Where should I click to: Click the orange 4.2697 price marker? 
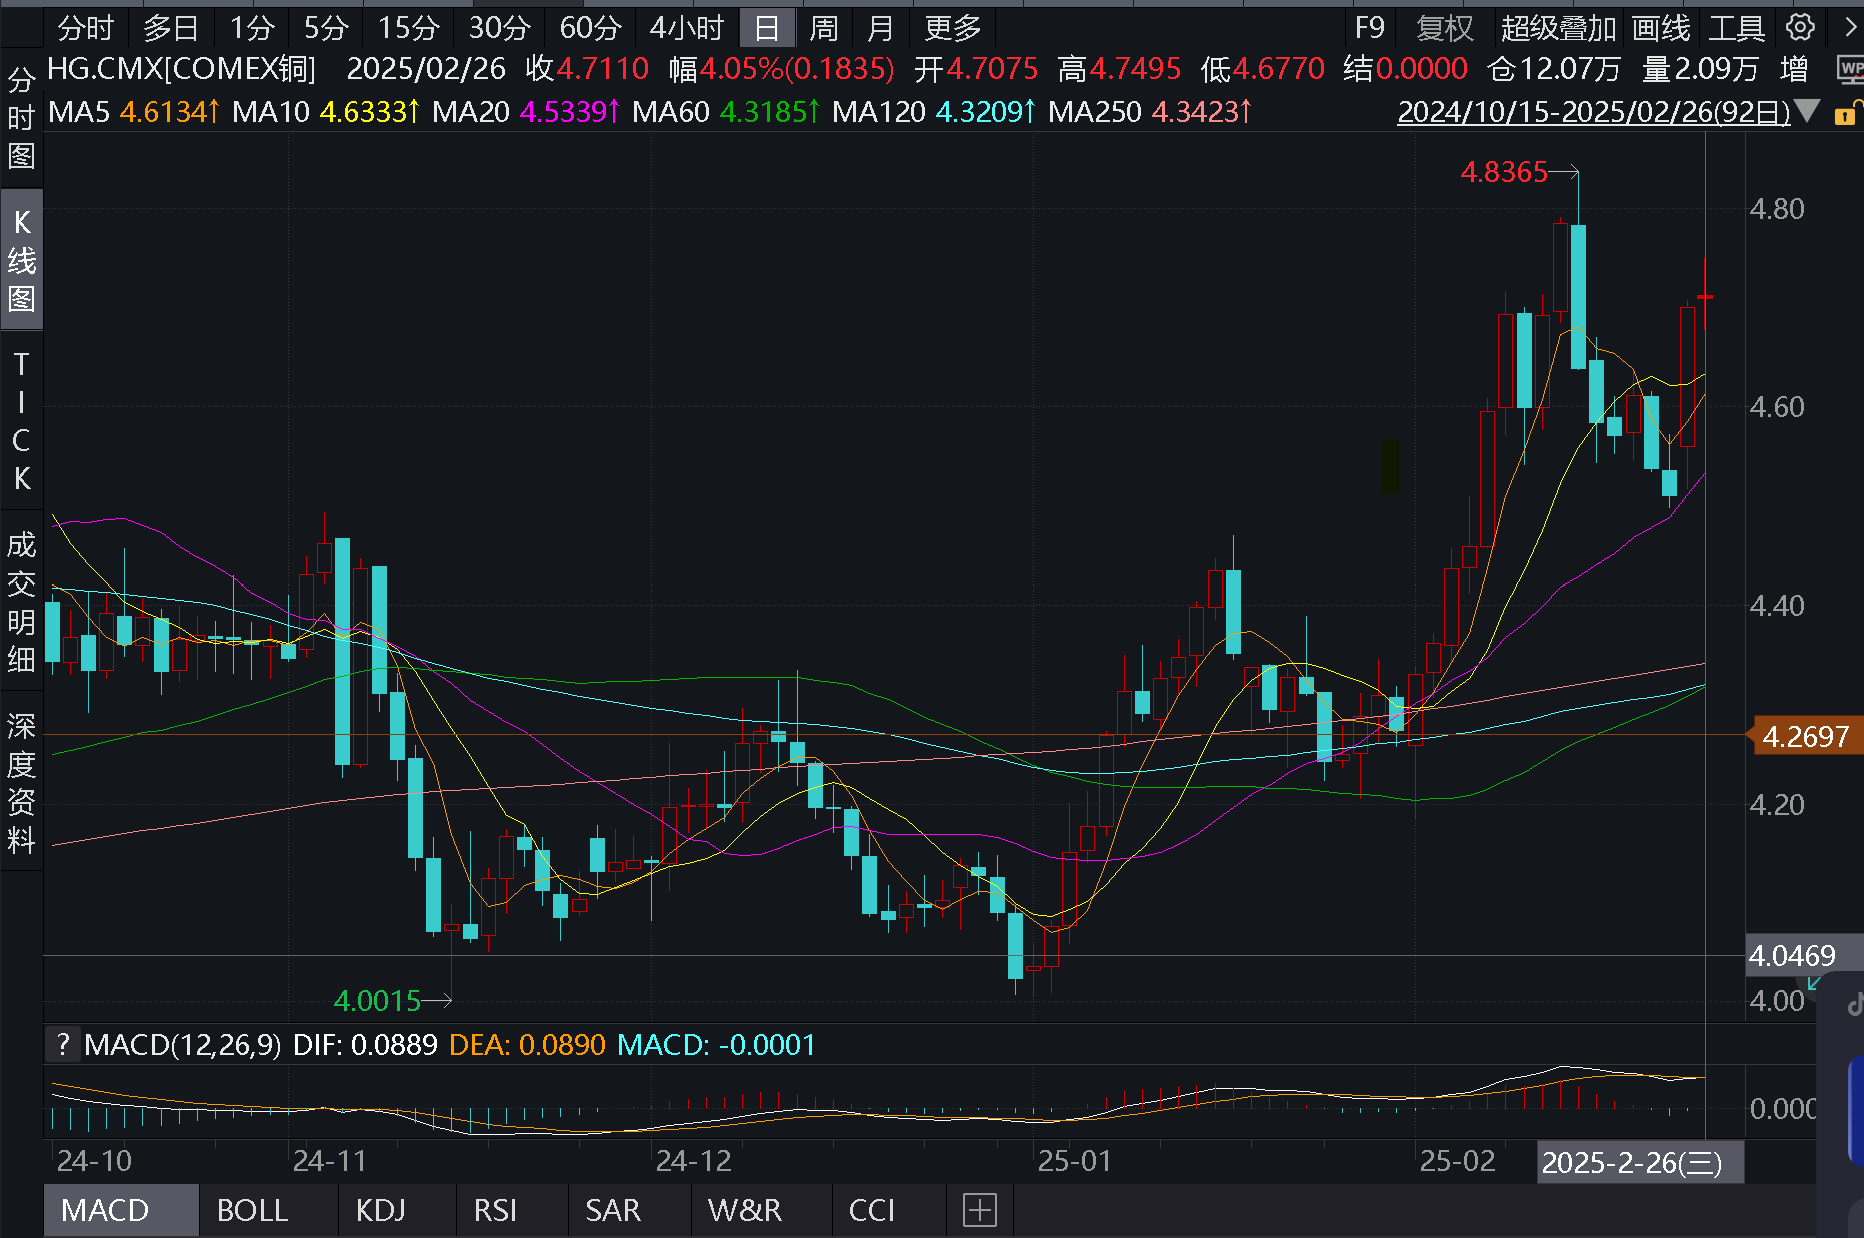pos(1804,737)
